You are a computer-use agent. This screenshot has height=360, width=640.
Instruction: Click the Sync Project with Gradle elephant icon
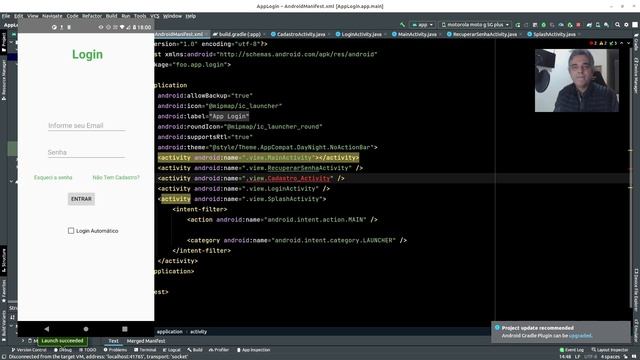[589, 25]
